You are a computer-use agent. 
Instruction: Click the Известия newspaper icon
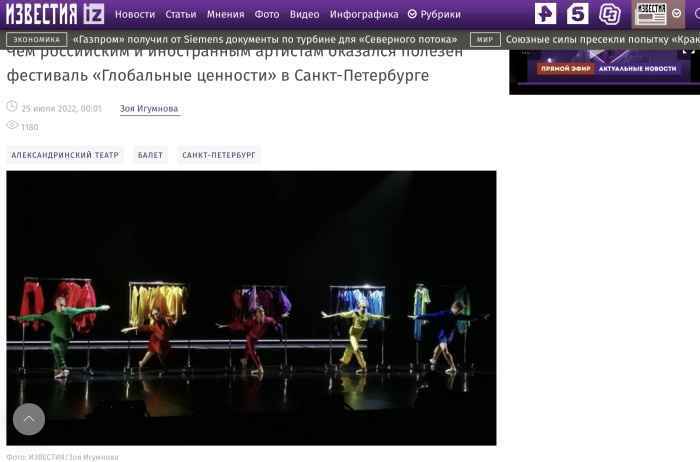(x=651, y=14)
